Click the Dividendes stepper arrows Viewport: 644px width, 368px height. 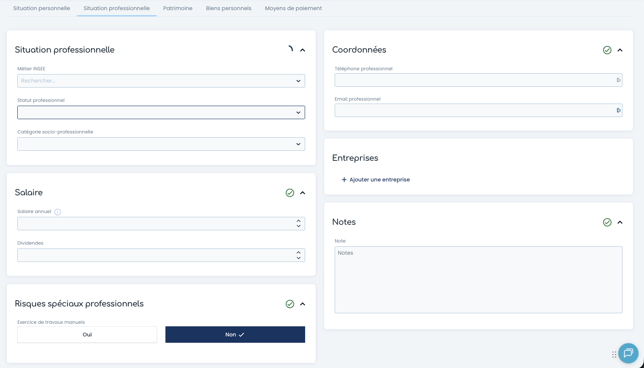[x=299, y=255]
